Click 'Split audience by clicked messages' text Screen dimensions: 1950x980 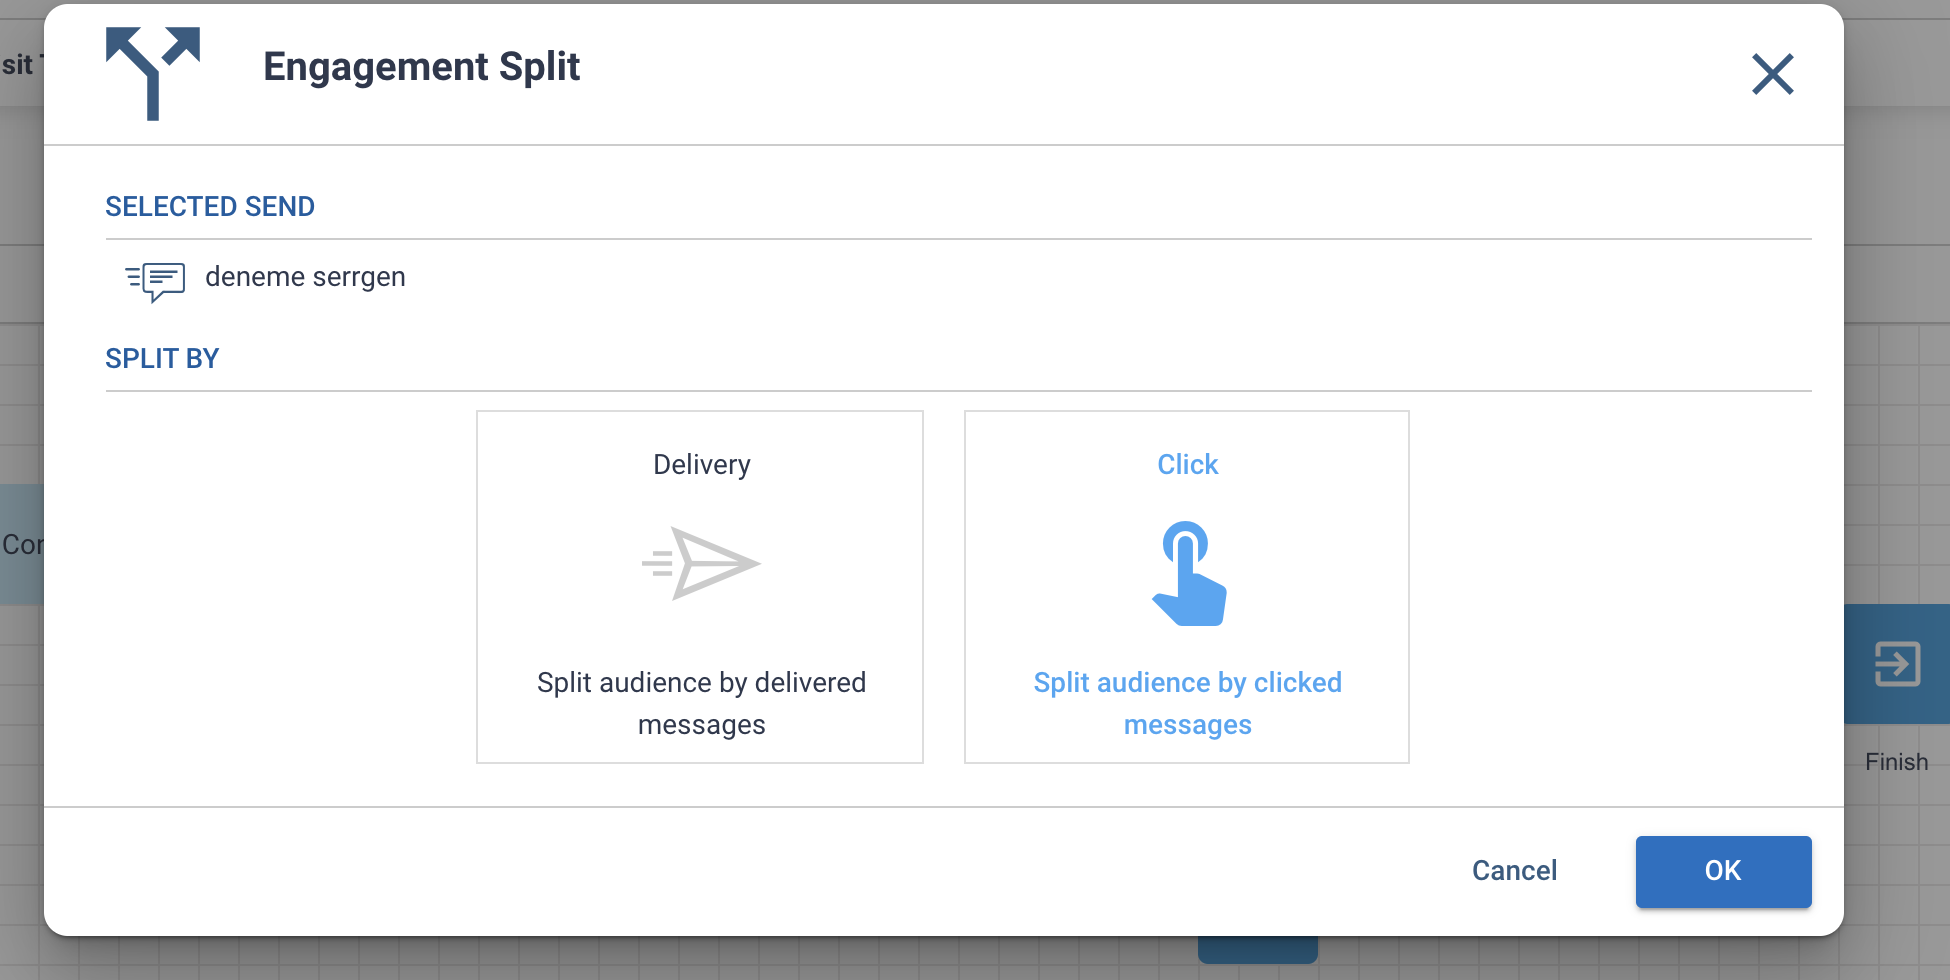[1187, 703]
